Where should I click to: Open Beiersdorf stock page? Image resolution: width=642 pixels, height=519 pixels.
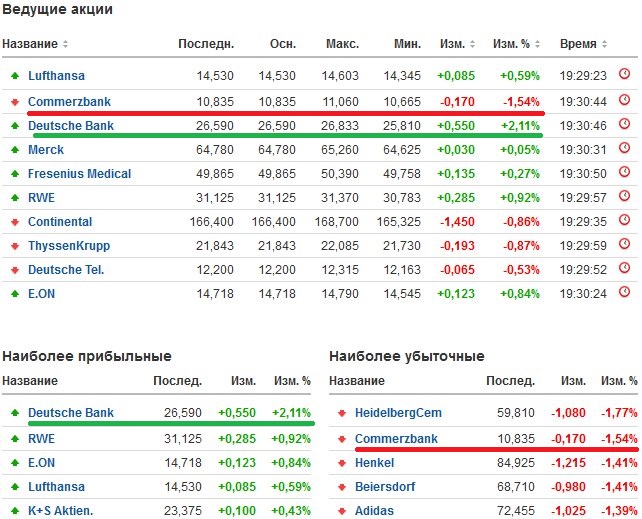384,487
